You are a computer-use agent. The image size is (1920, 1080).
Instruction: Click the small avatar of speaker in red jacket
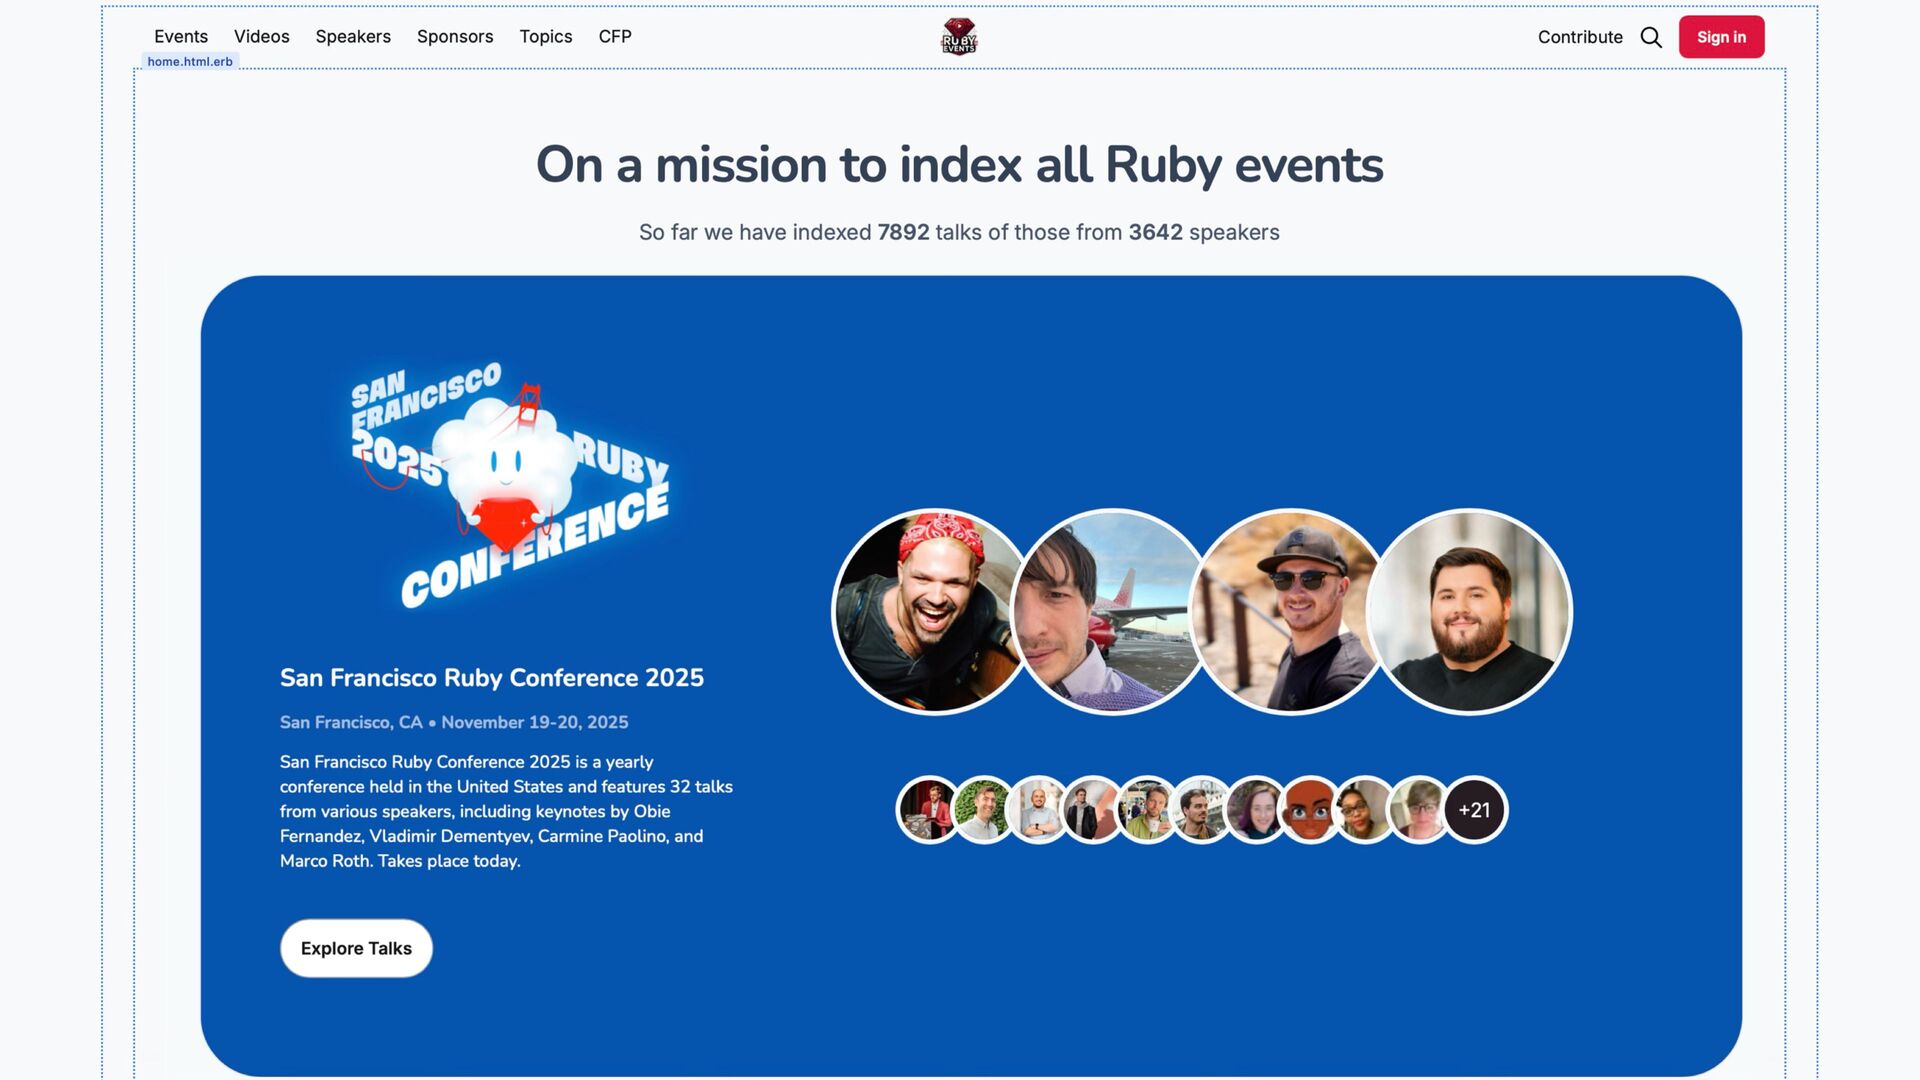(929, 810)
